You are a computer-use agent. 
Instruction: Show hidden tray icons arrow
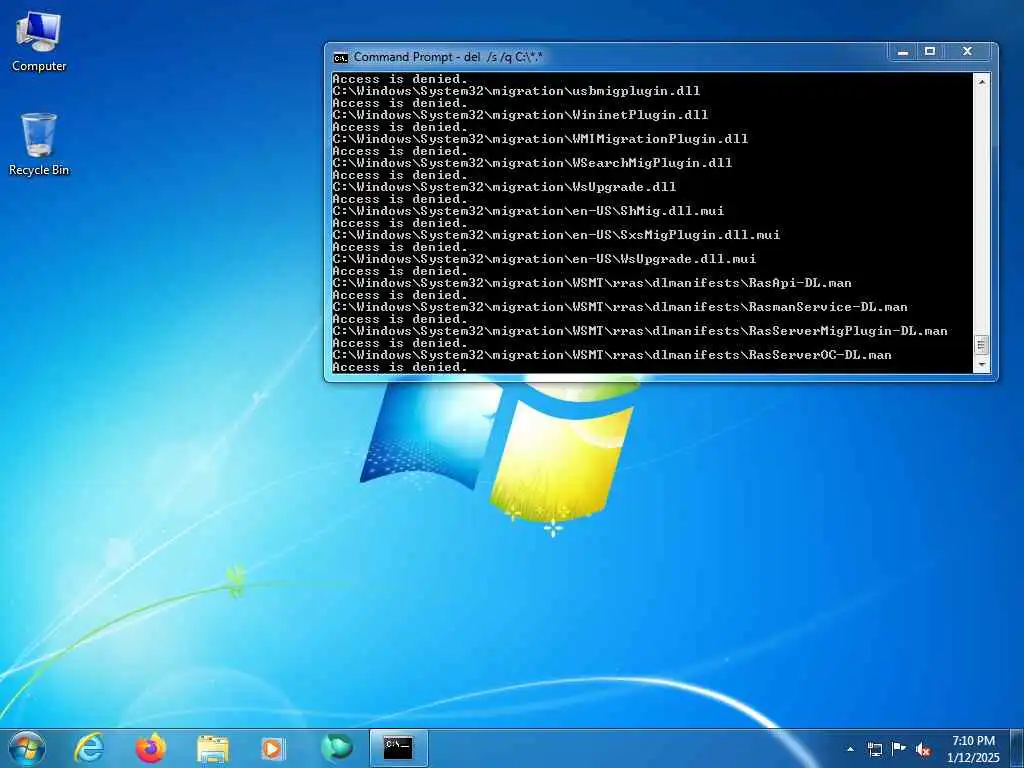click(850, 749)
